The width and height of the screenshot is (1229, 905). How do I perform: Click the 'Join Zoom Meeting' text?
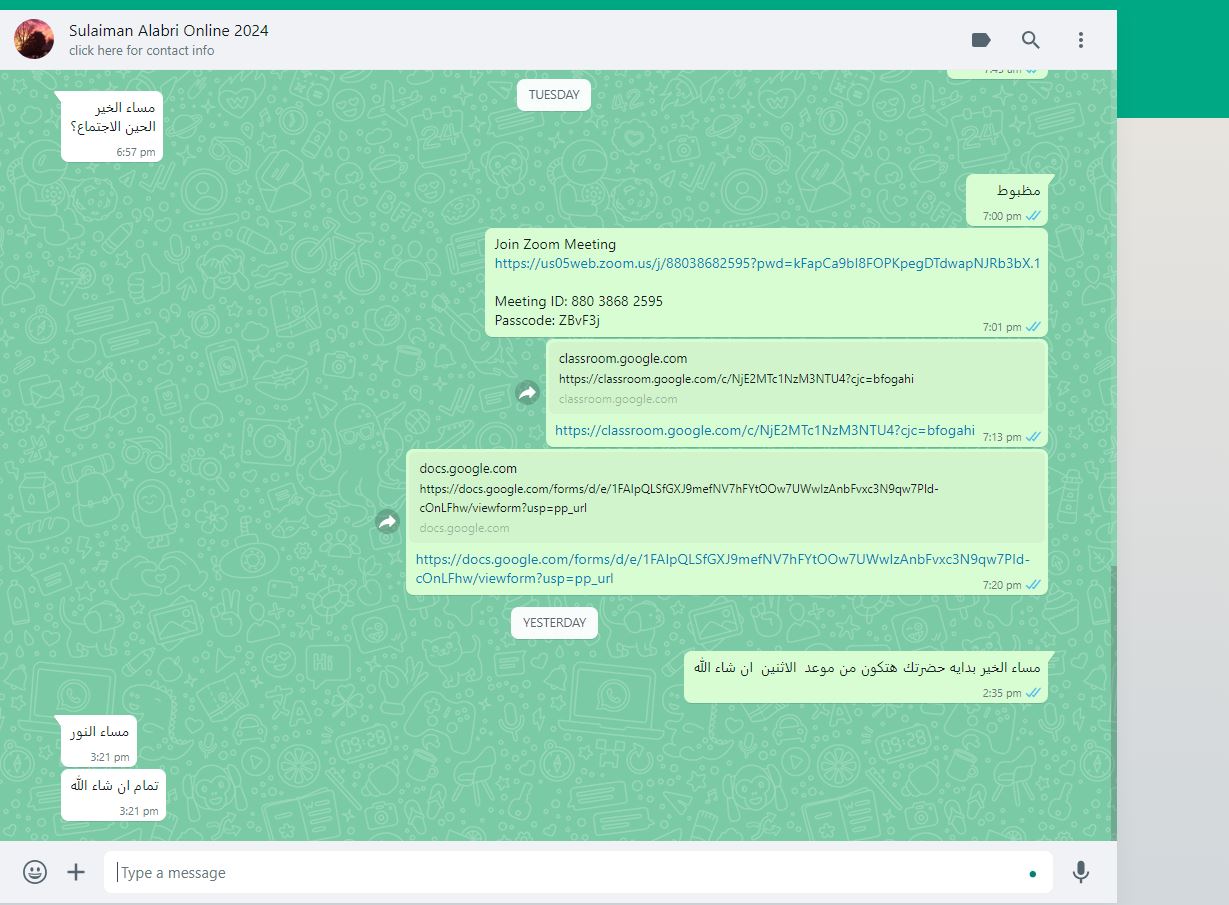(555, 244)
